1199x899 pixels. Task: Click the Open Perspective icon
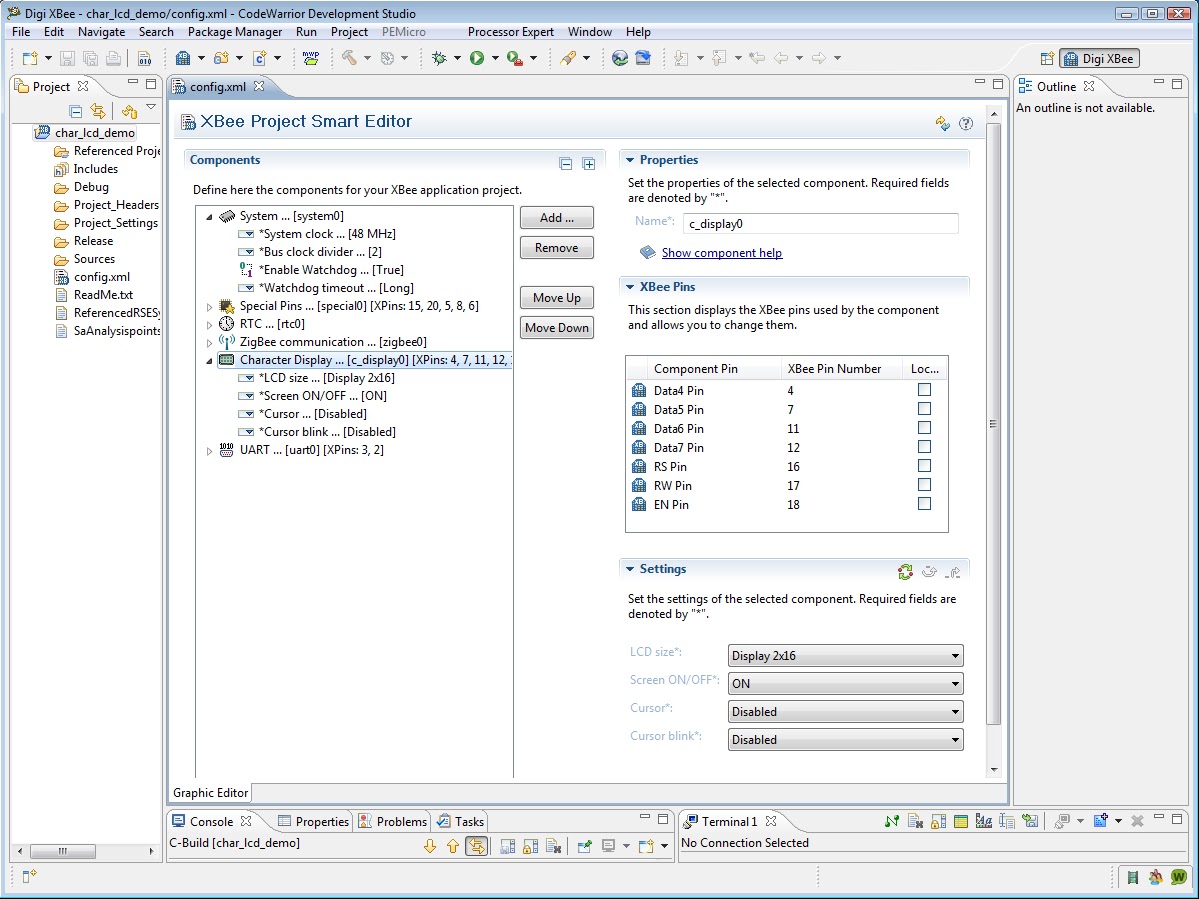1048,59
